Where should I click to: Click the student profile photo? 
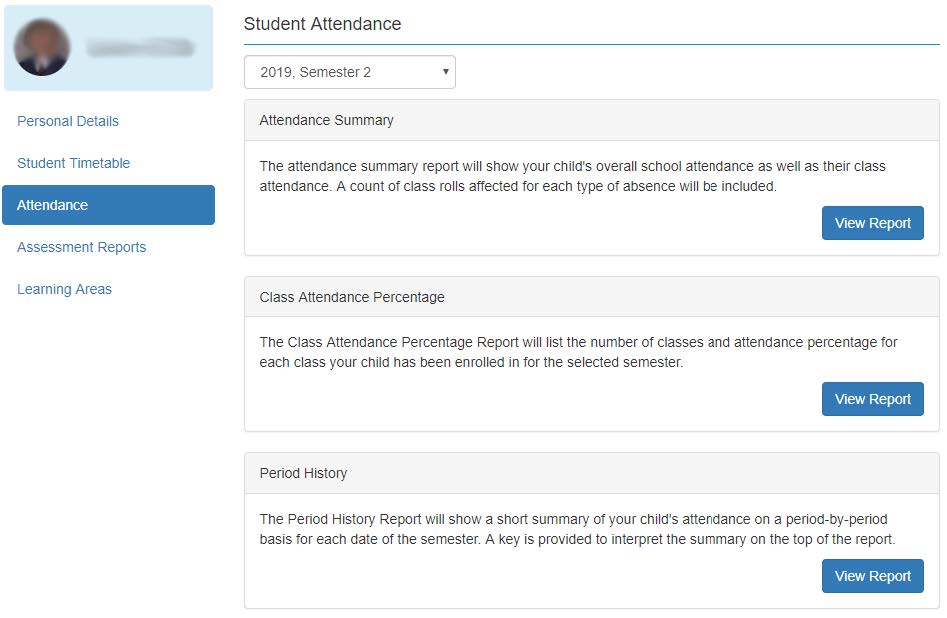(42, 47)
